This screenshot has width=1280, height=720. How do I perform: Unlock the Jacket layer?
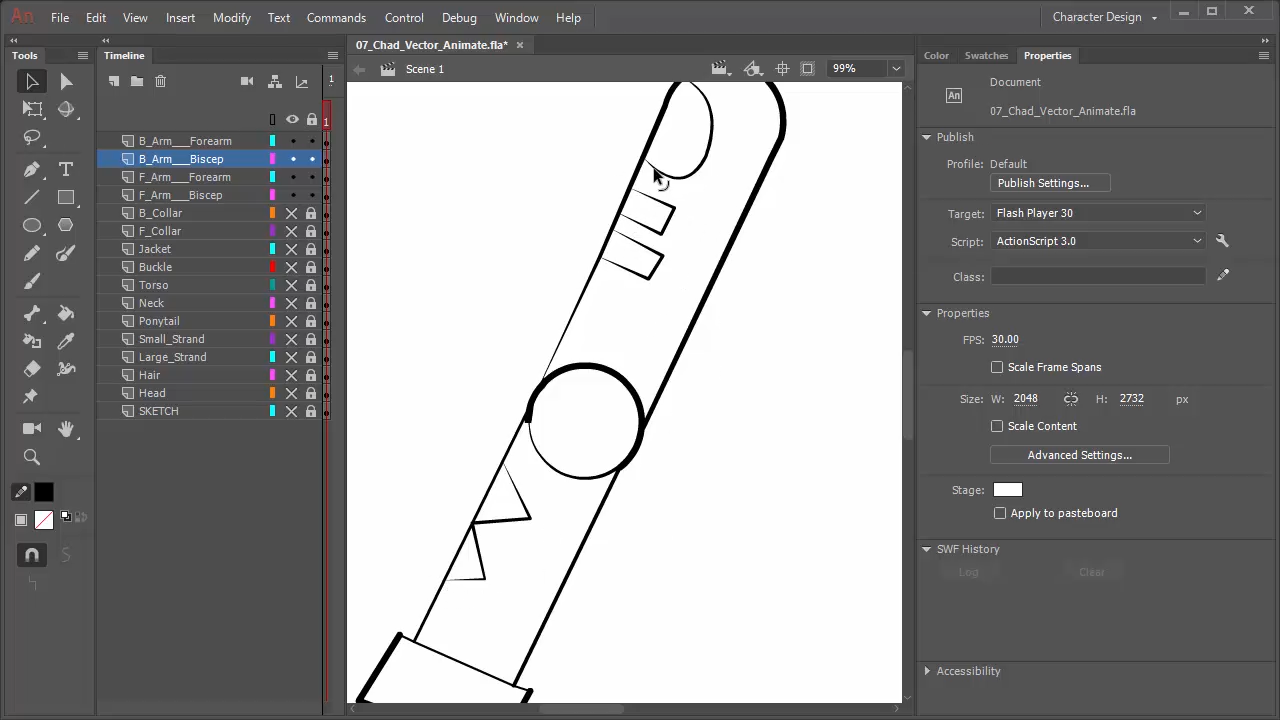tap(311, 249)
